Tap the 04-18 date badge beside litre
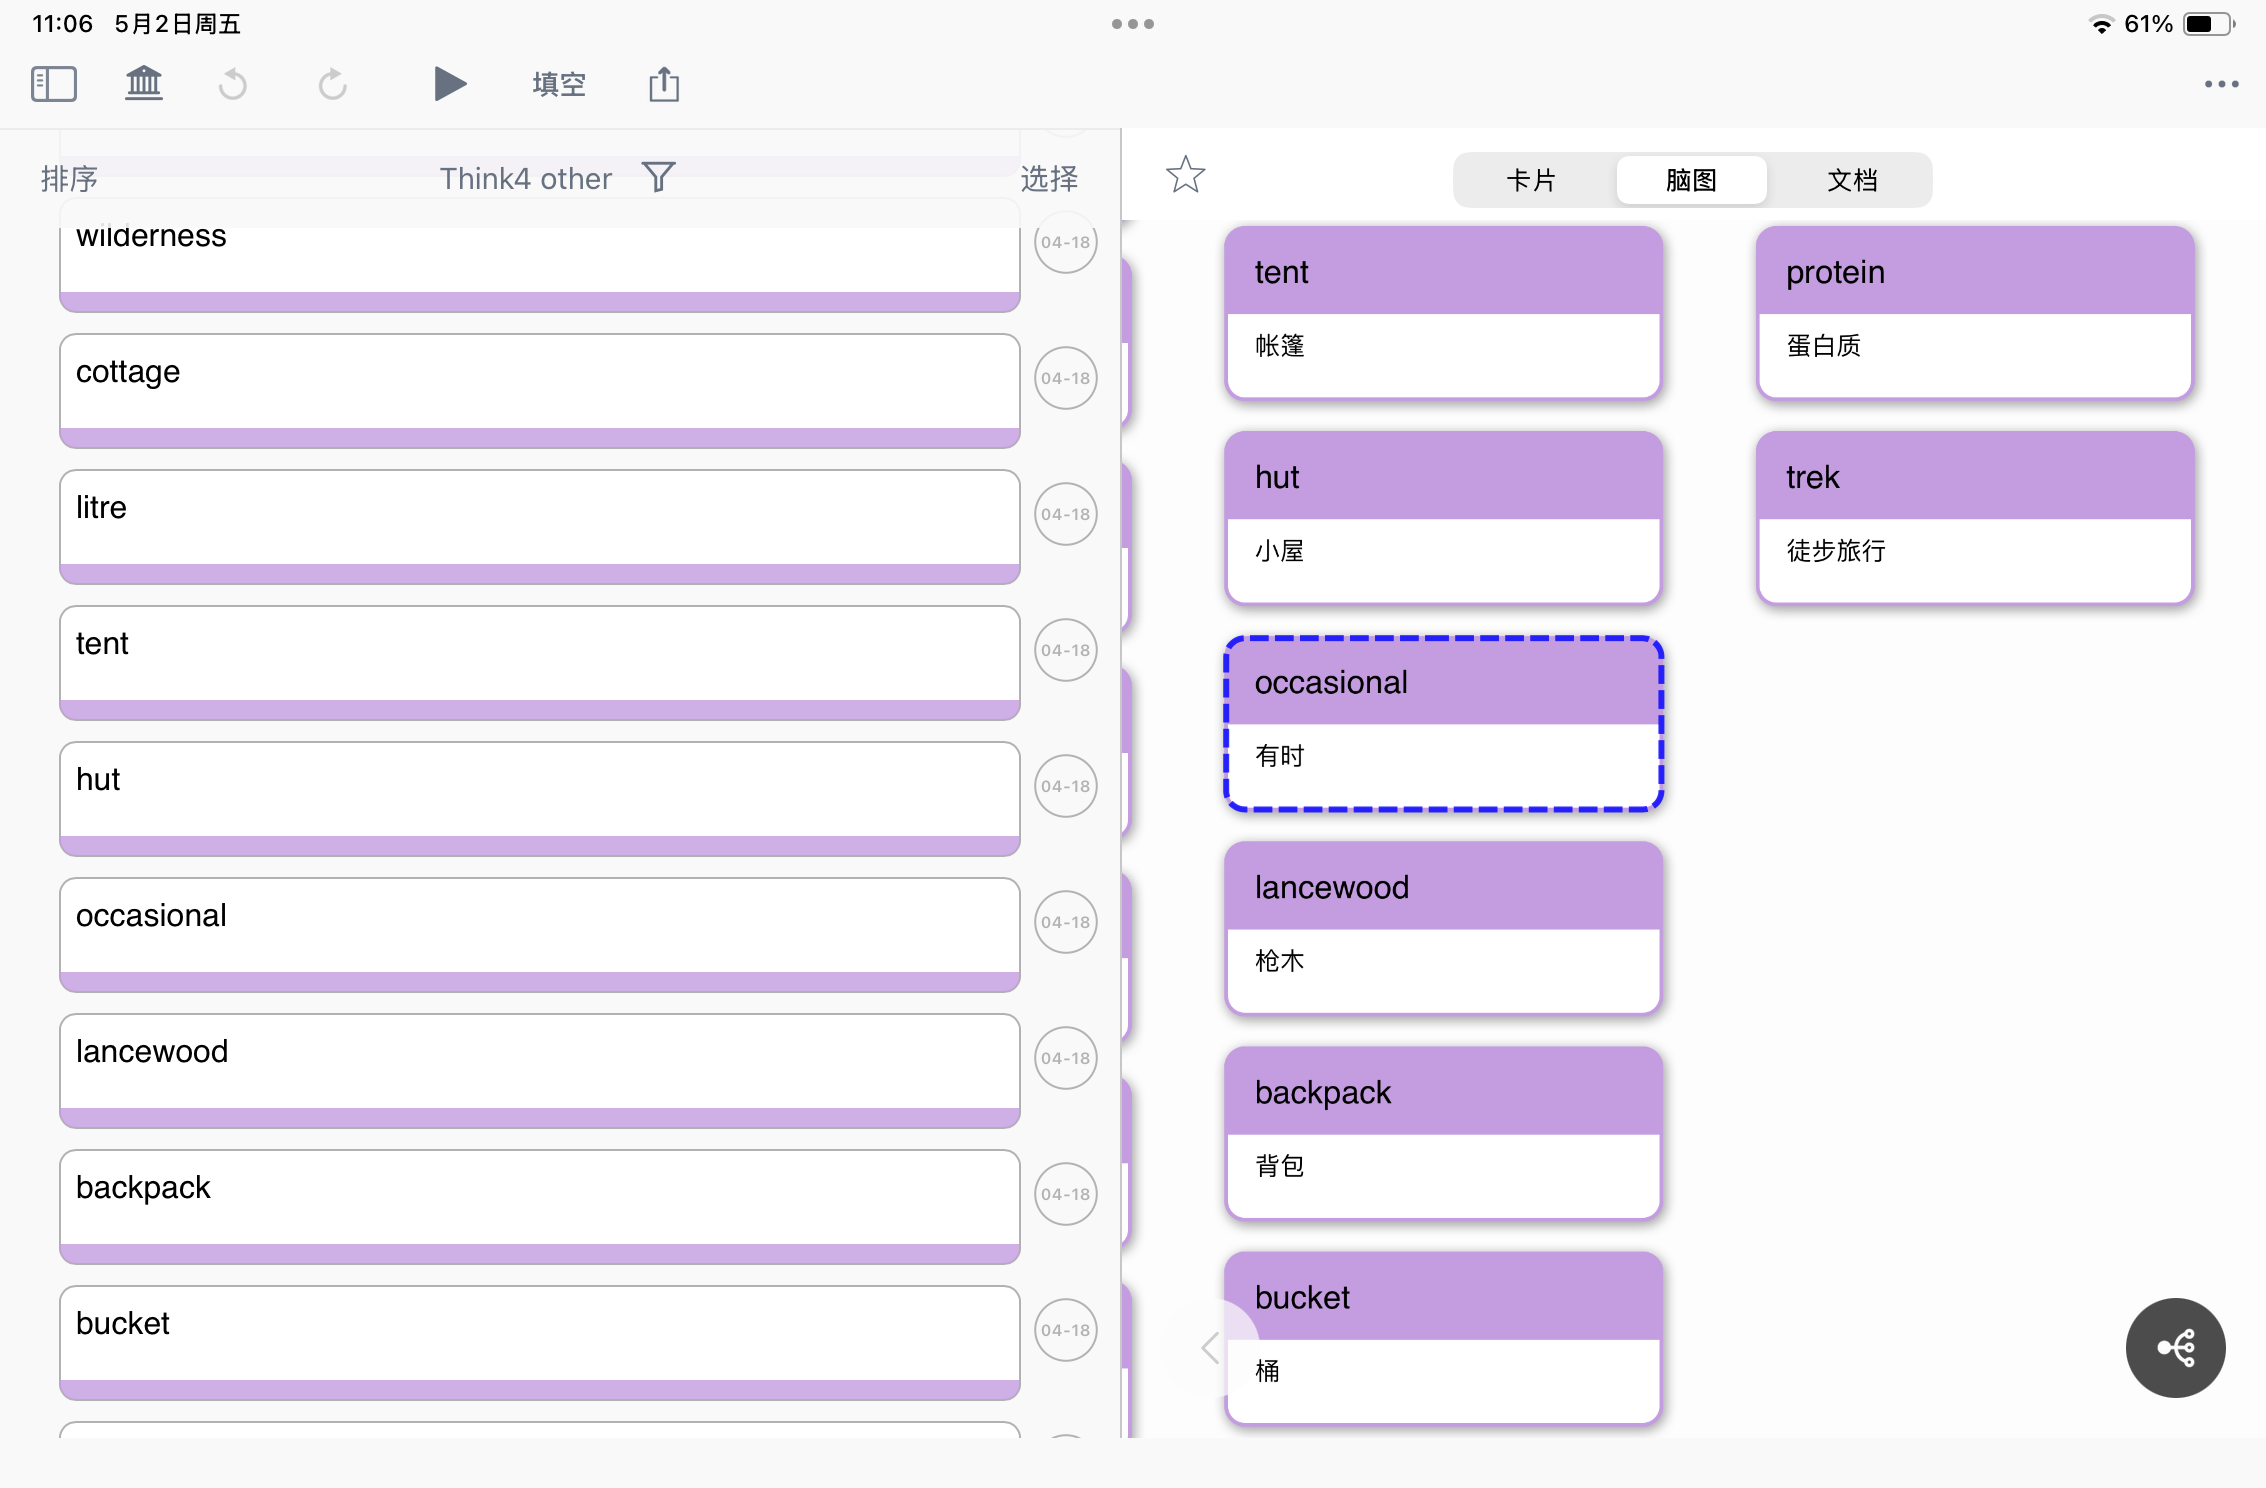Screen dimensions: 2266x1488 tap(1066, 514)
